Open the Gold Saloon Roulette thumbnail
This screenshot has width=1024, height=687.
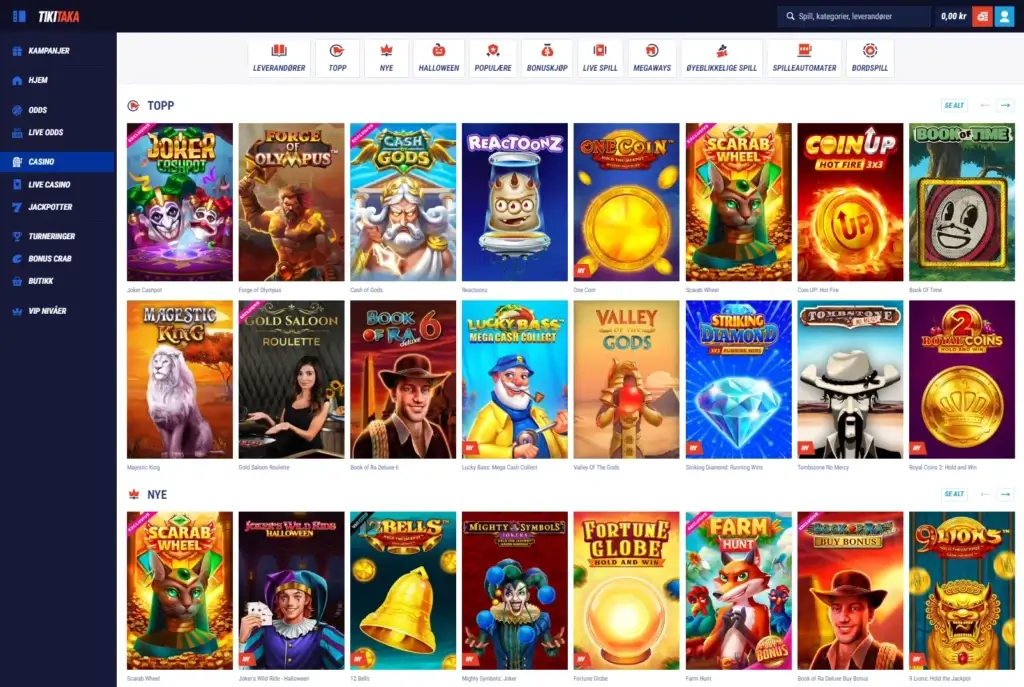tap(291, 379)
